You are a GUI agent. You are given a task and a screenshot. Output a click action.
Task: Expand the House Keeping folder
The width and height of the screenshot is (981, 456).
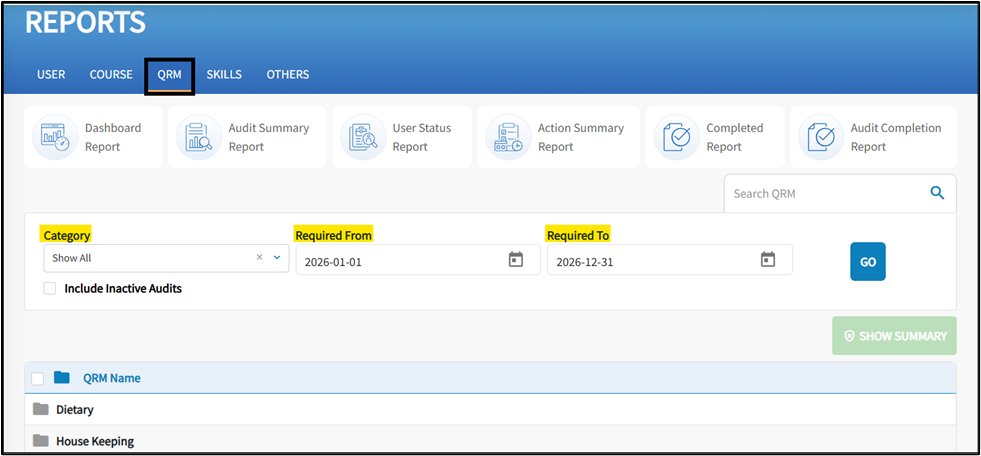tap(41, 441)
